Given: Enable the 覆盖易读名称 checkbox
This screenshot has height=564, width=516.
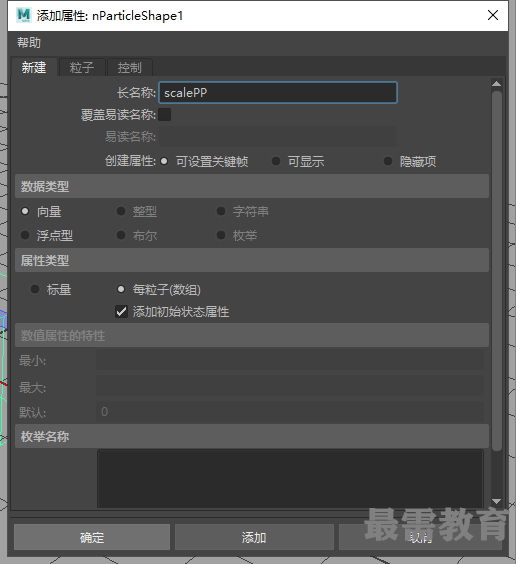Looking at the screenshot, I should tap(165, 115).
